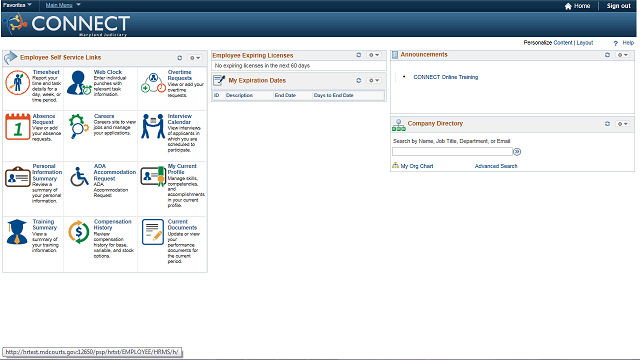Open the Web Clock icon
Viewport: 640px width, 360px height.
click(x=79, y=83)
